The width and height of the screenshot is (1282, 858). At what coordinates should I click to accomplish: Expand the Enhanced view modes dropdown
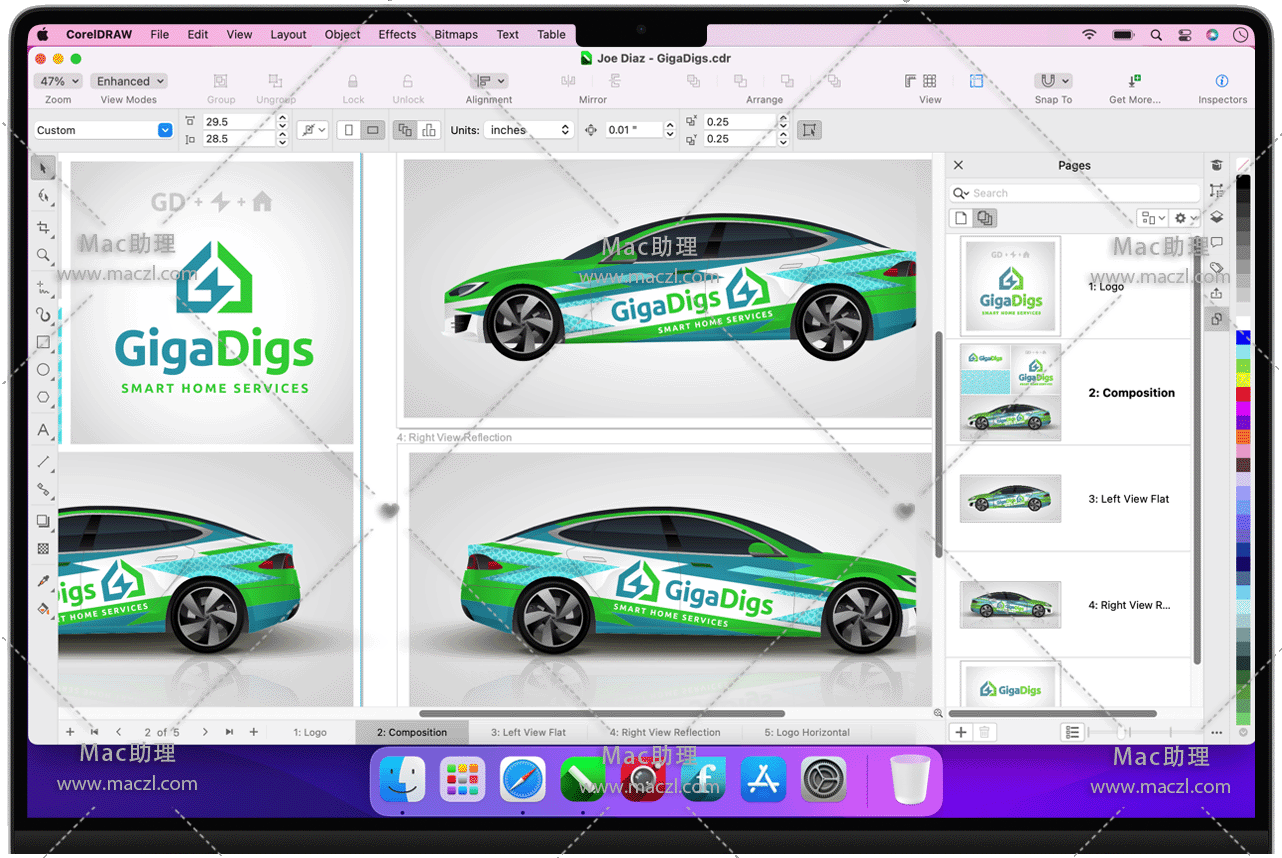[130, 81]
